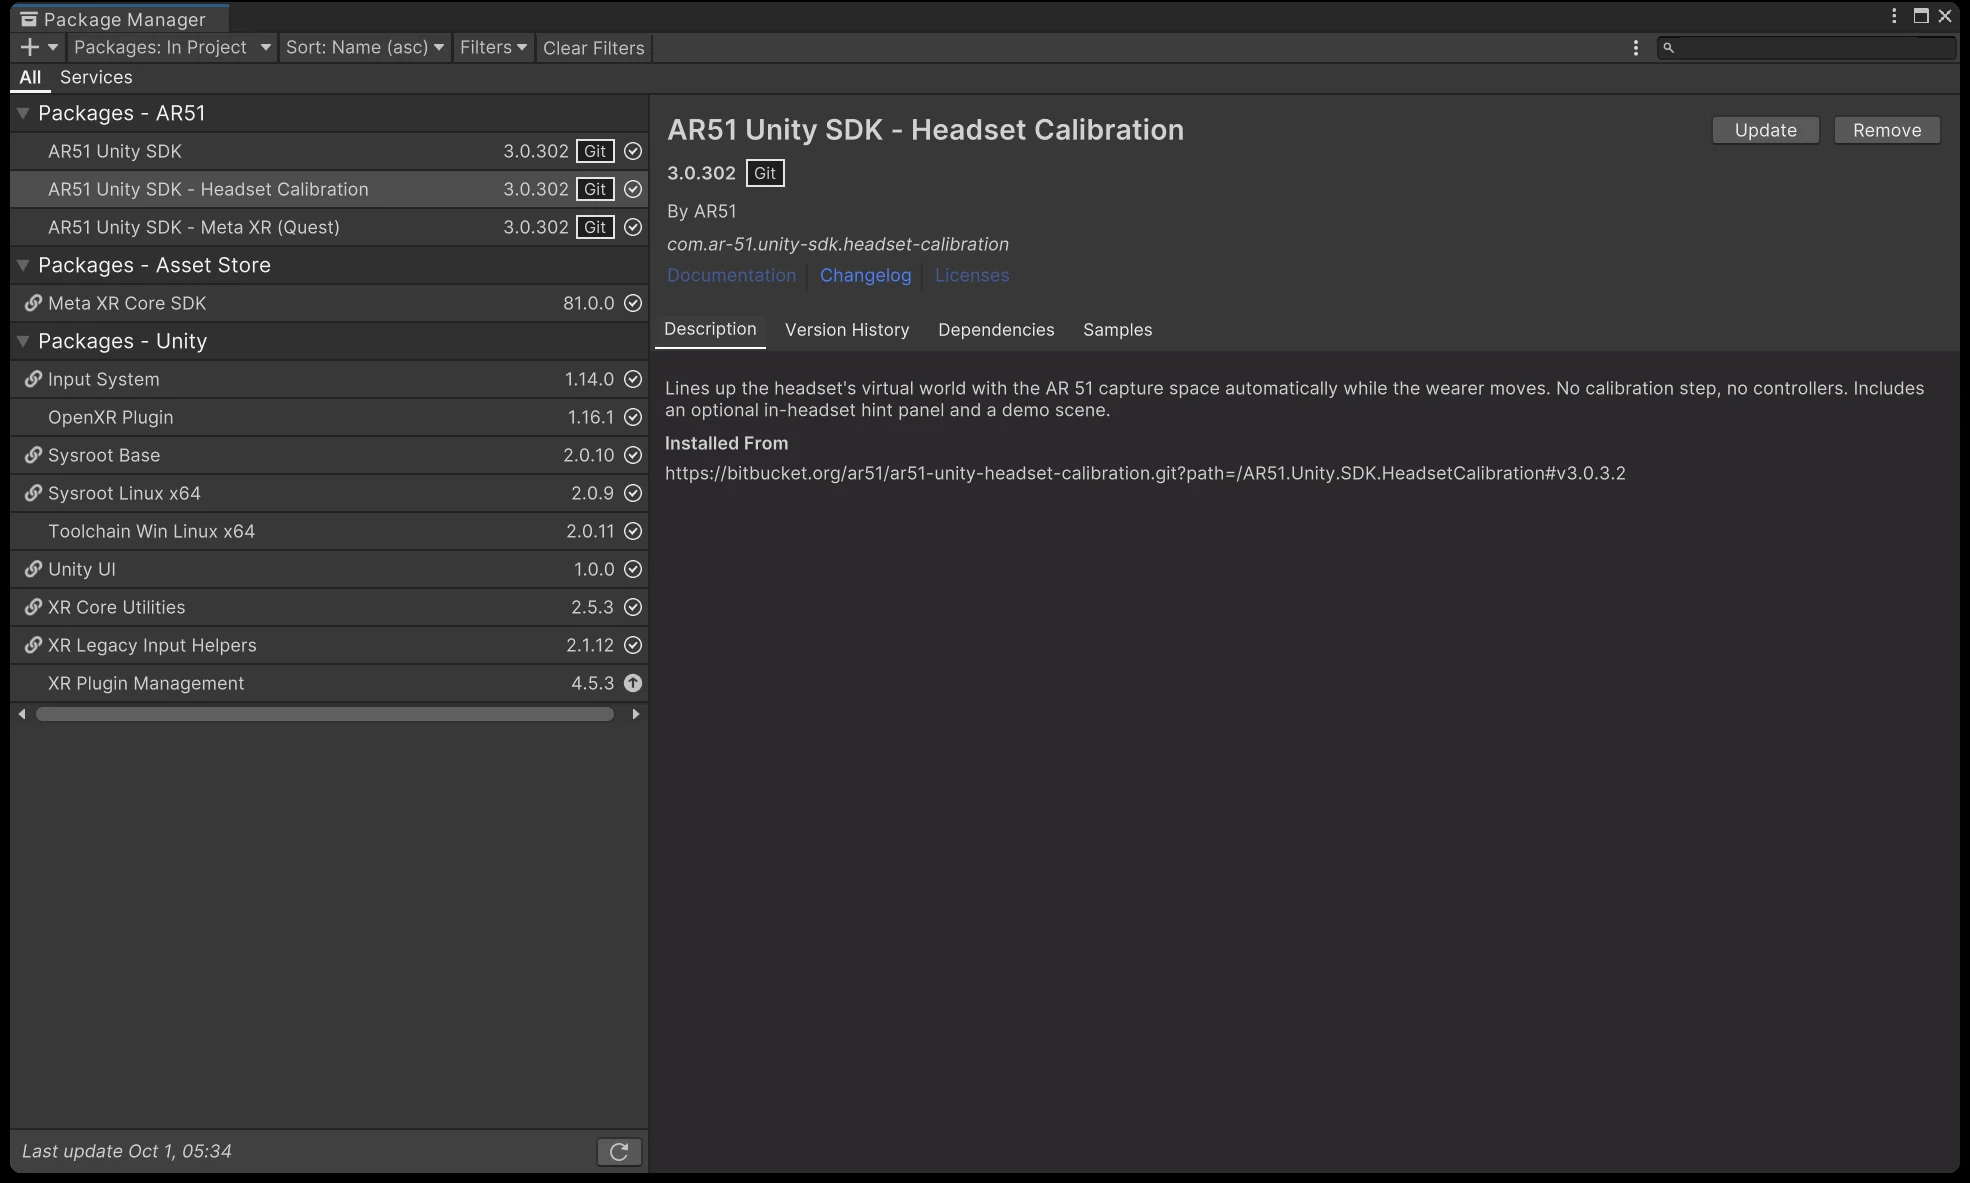
Task: Select the Toolchain Win Linux x64 package row
Action: click(329, 531)
